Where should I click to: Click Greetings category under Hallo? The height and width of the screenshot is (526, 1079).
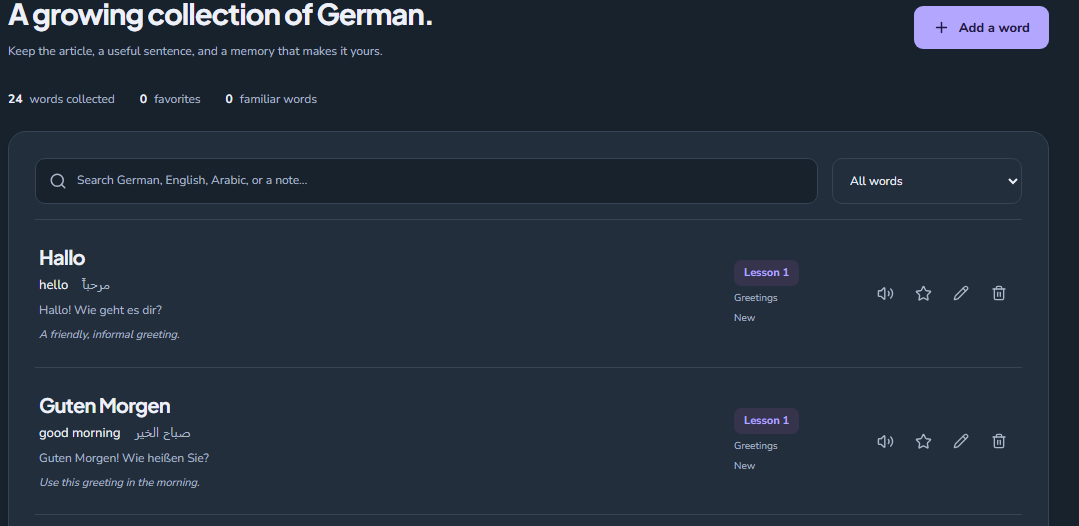[x=756, y=298]
